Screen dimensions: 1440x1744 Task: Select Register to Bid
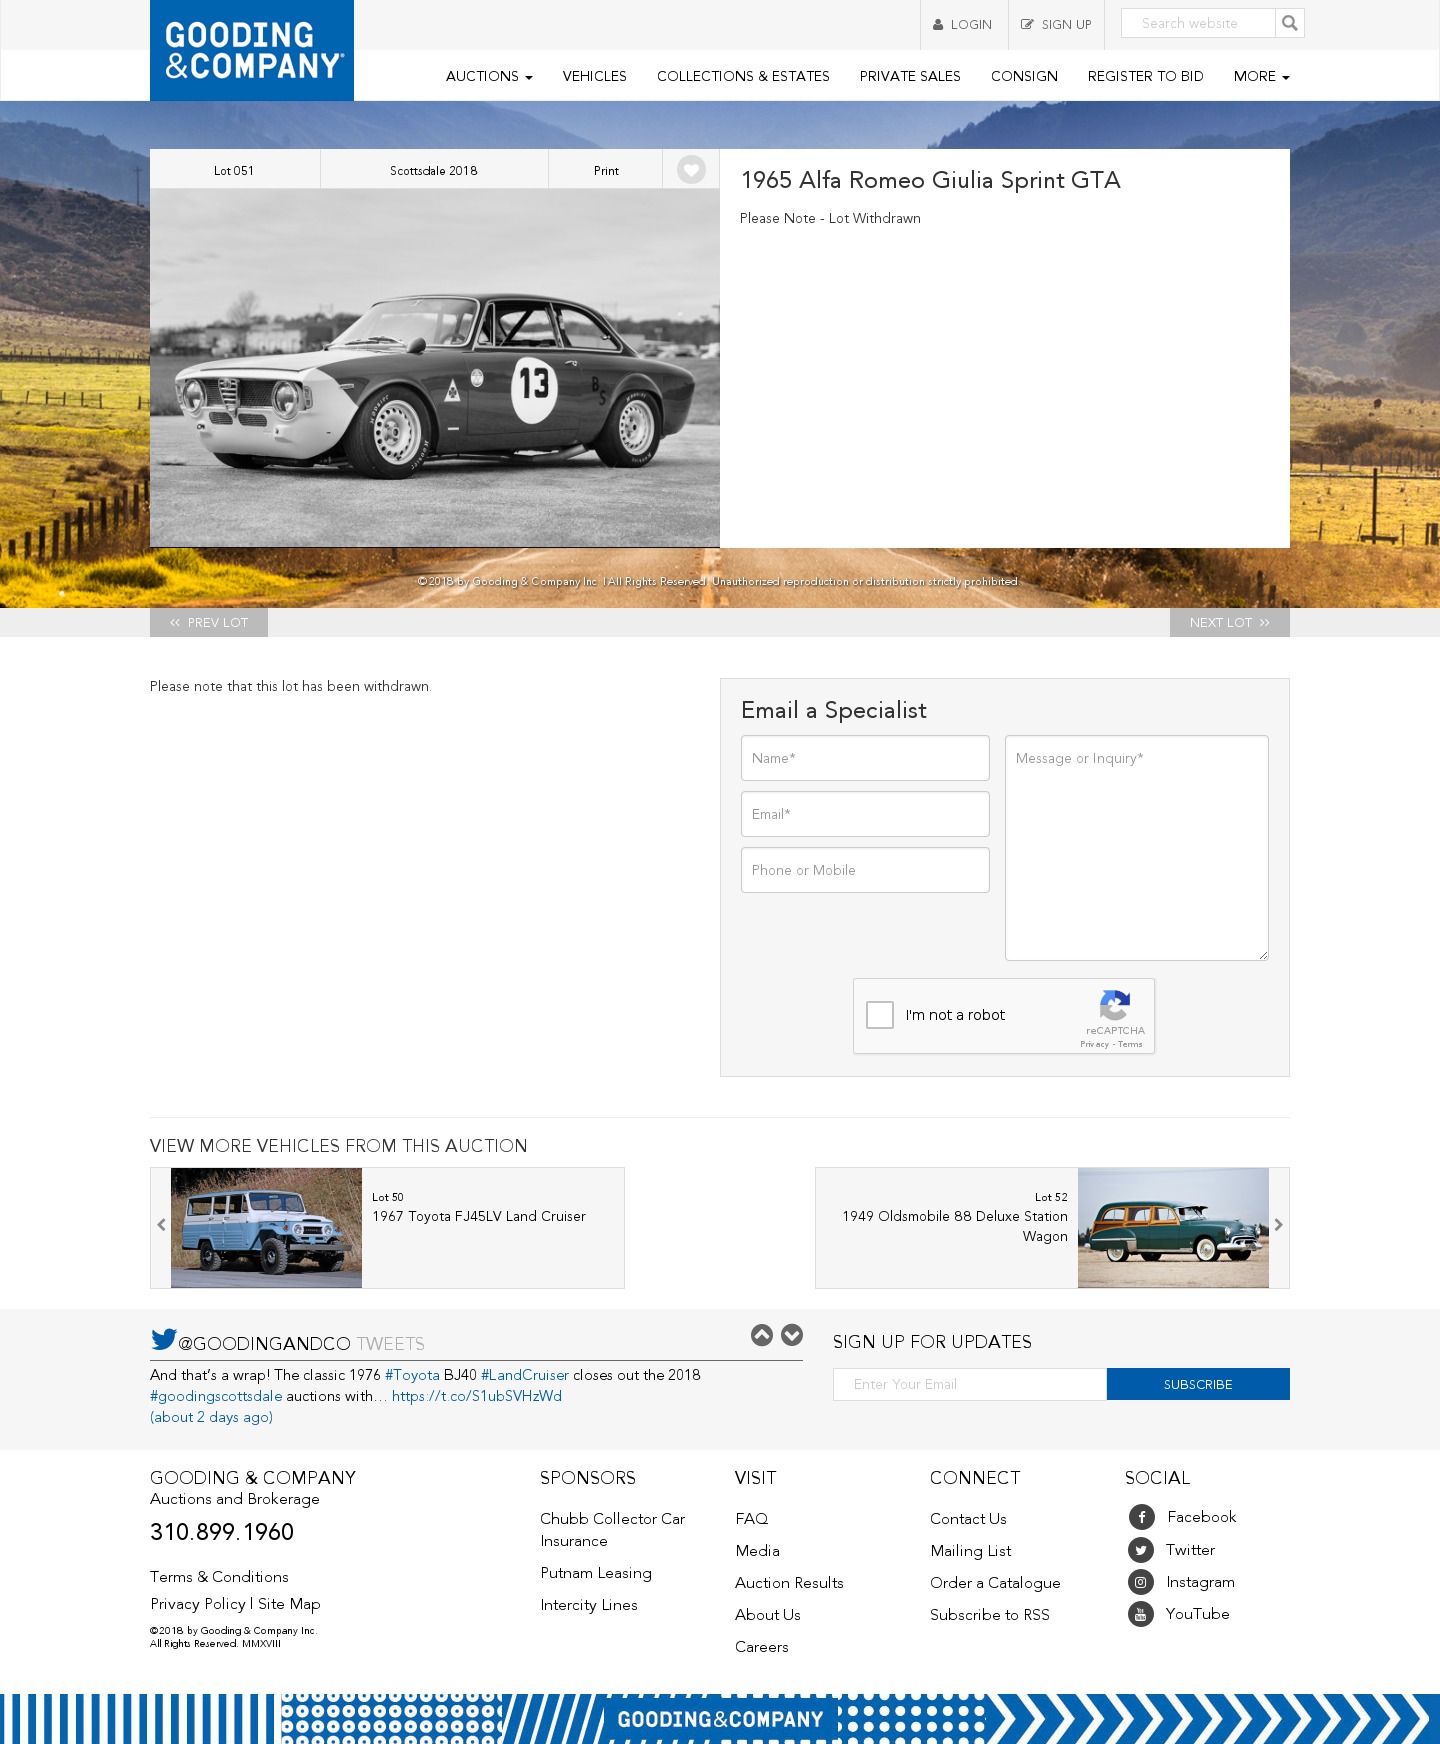[x=1146, y=76]
